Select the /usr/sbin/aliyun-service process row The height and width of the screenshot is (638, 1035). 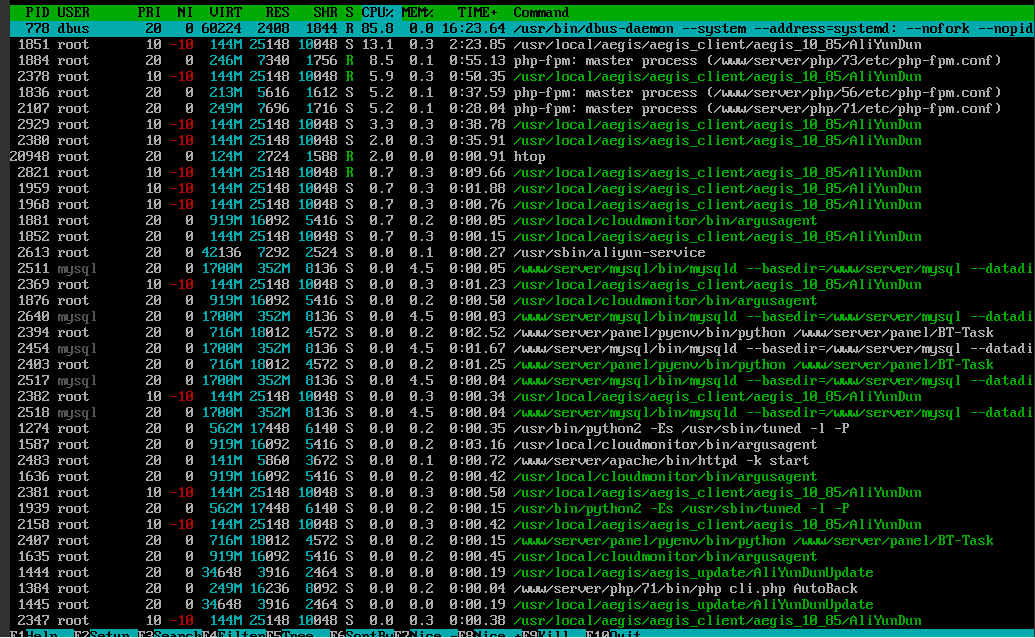click(600, 252)
